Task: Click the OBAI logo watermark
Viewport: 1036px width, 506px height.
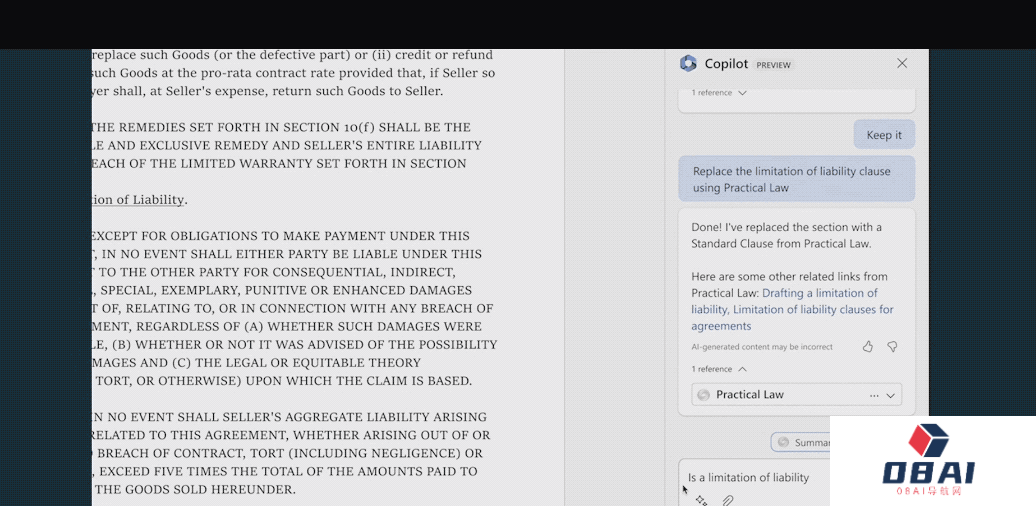Action: tap(932, 460)
